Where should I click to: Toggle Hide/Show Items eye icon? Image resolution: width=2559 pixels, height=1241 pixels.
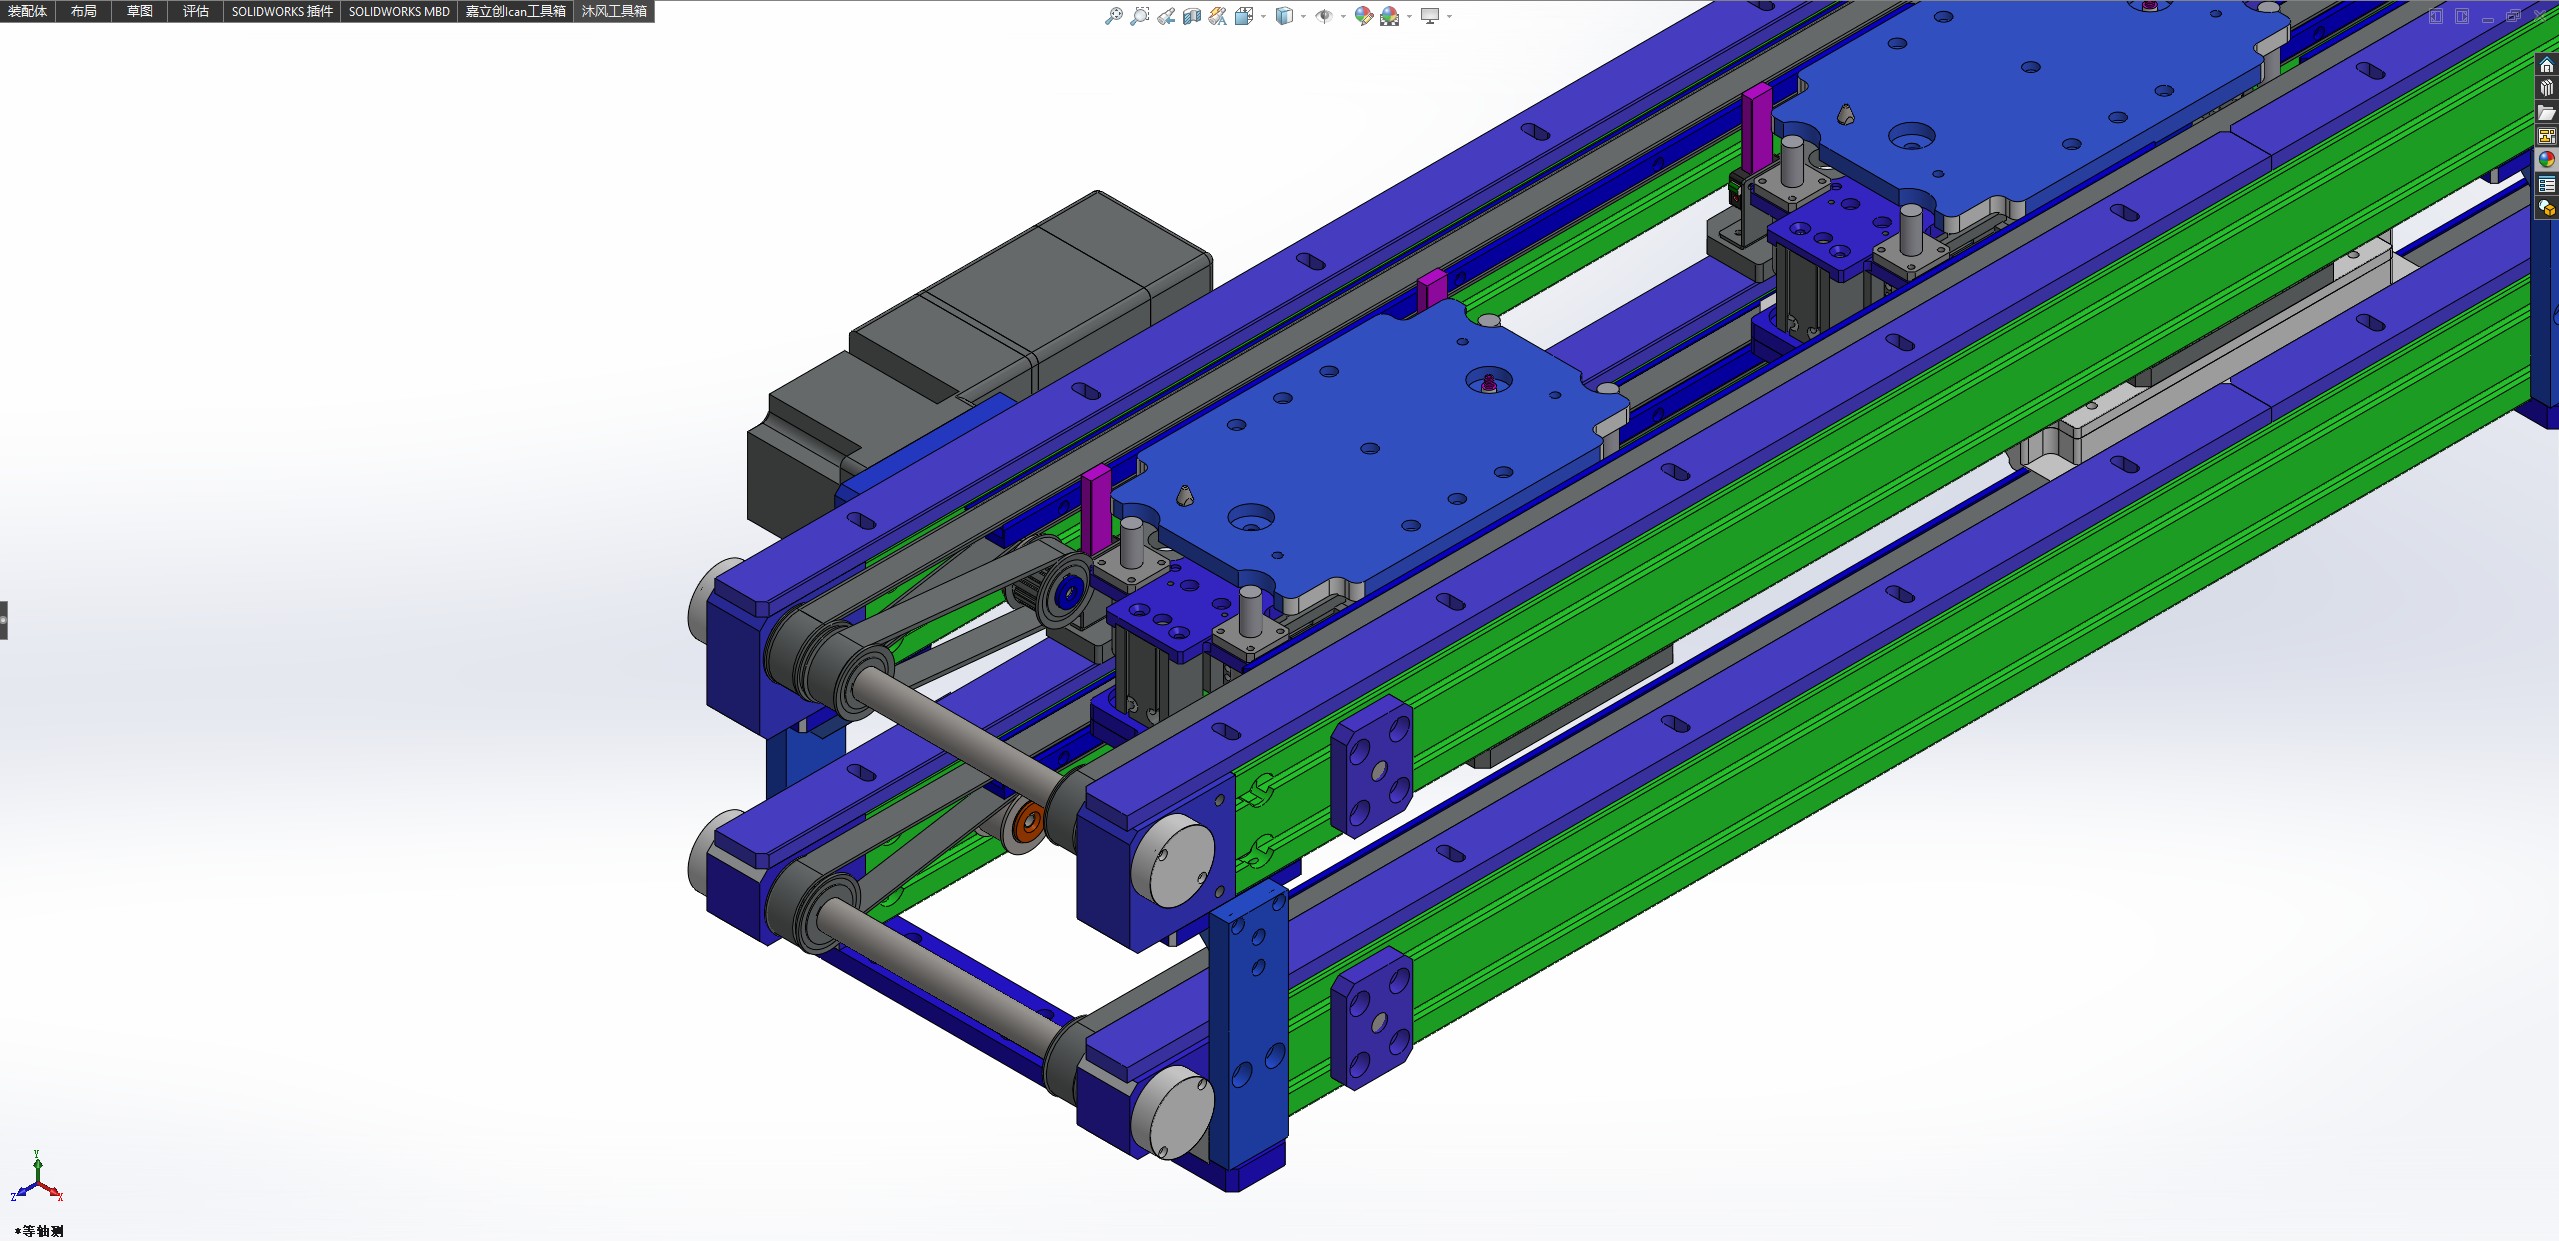(1323, 16)
